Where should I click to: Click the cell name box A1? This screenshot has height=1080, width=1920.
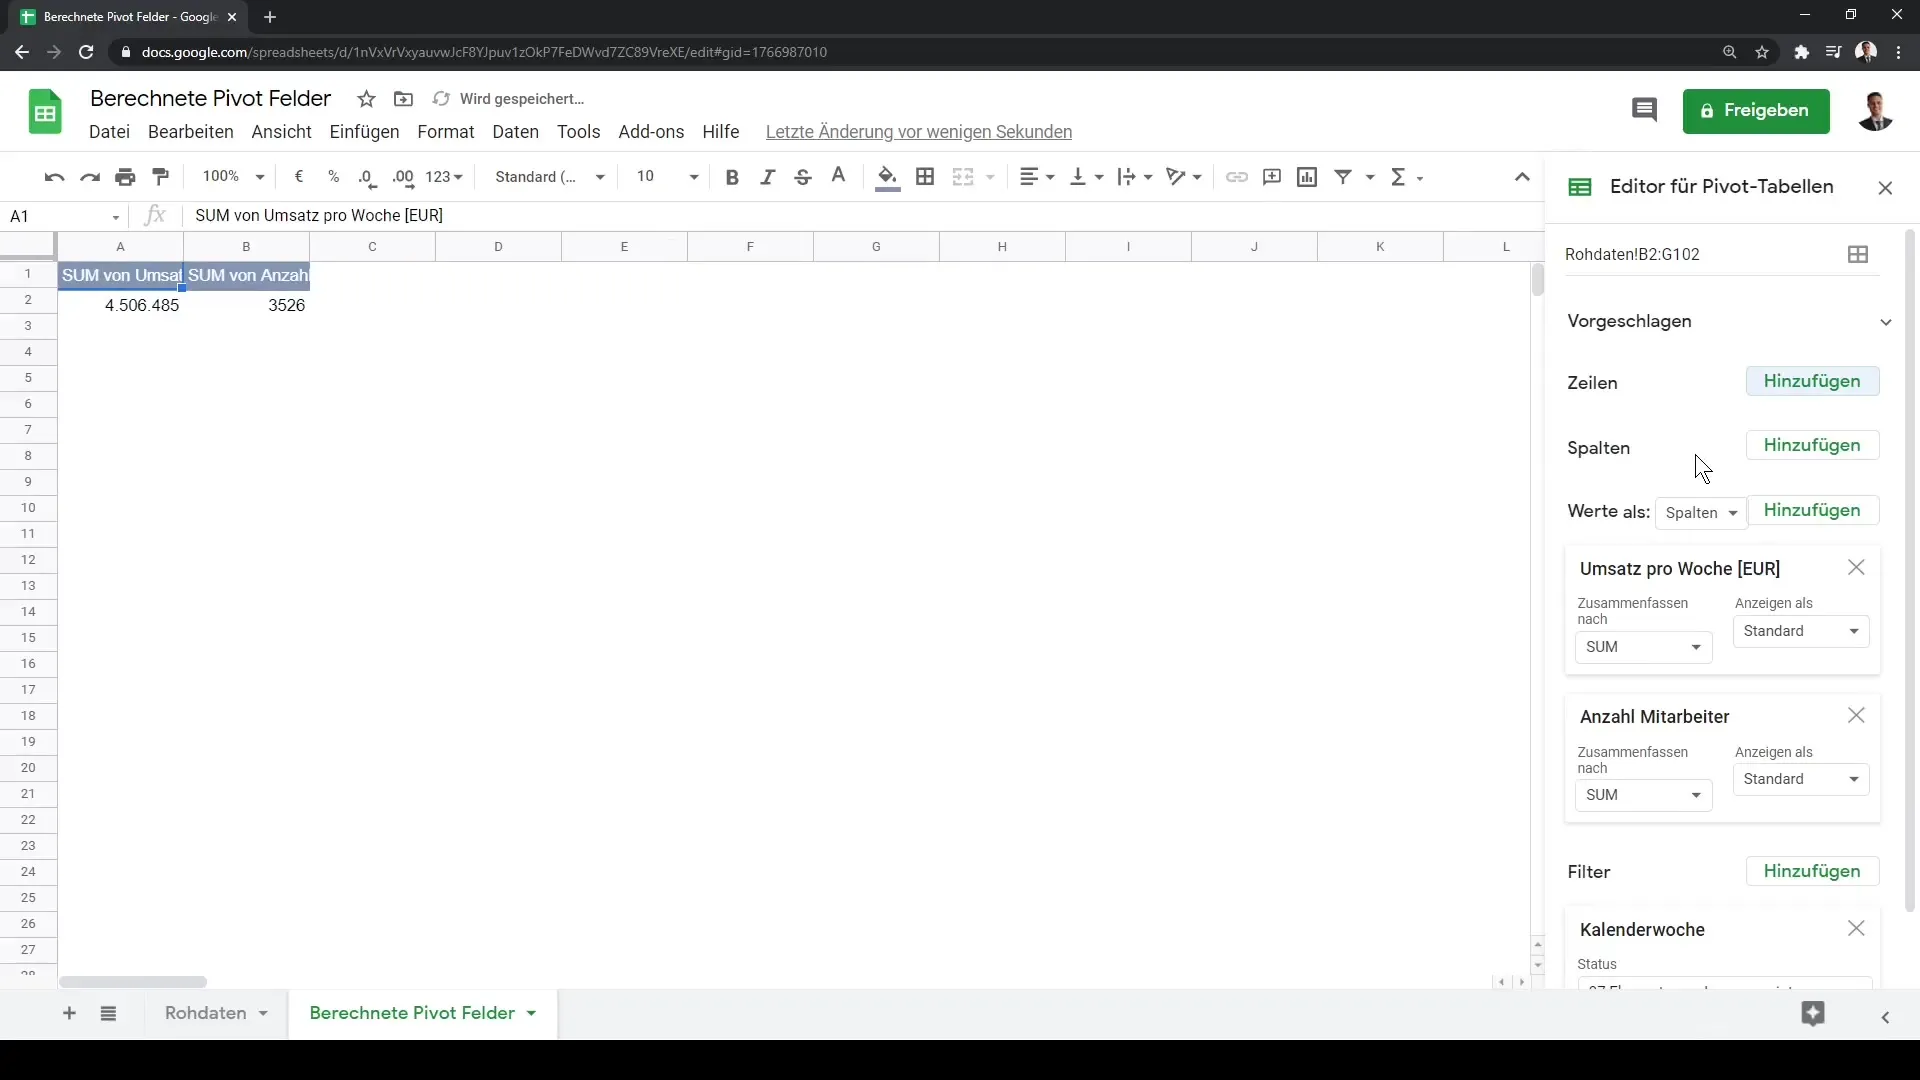pos(64,216)
